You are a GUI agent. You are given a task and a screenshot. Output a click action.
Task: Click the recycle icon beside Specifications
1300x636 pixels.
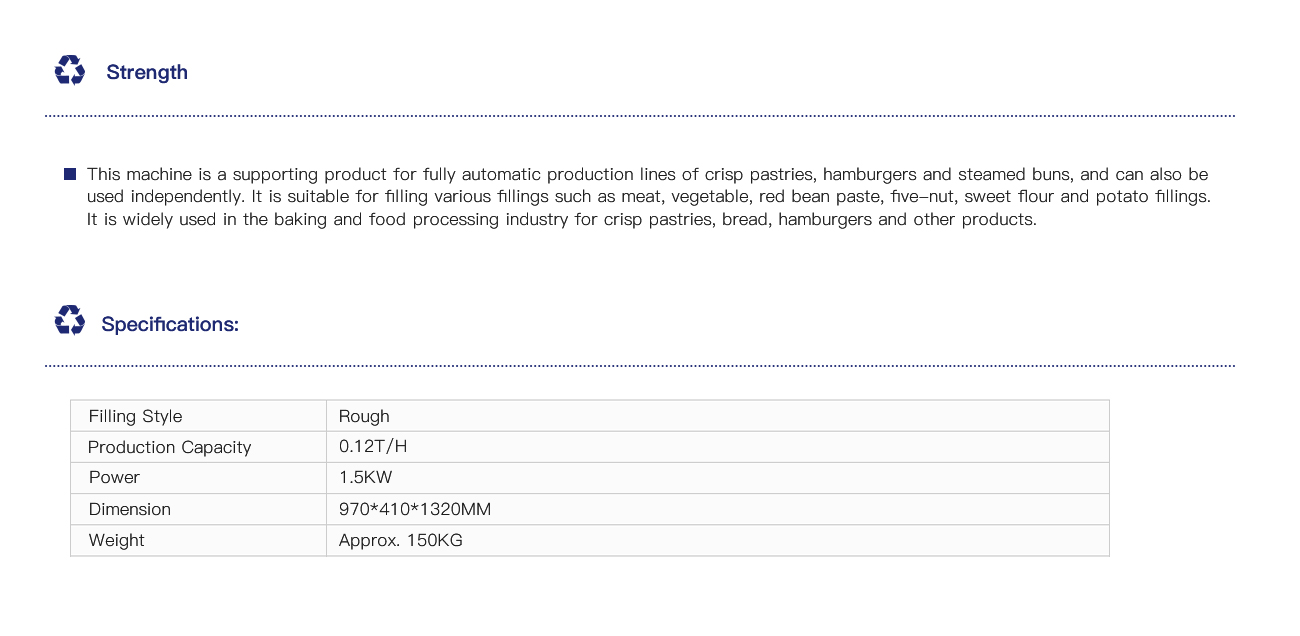[70, 321]
